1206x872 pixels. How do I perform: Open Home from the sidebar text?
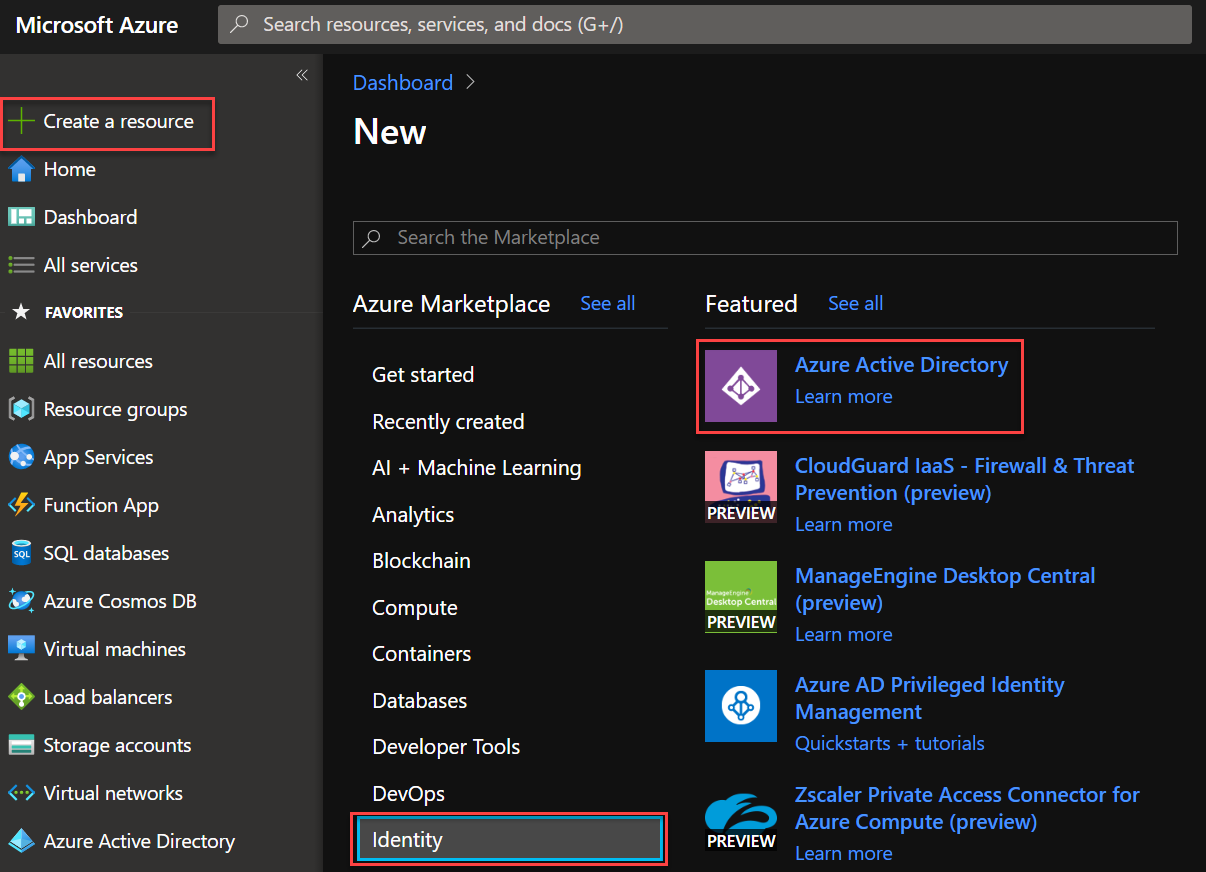click(x=70, y=170)
